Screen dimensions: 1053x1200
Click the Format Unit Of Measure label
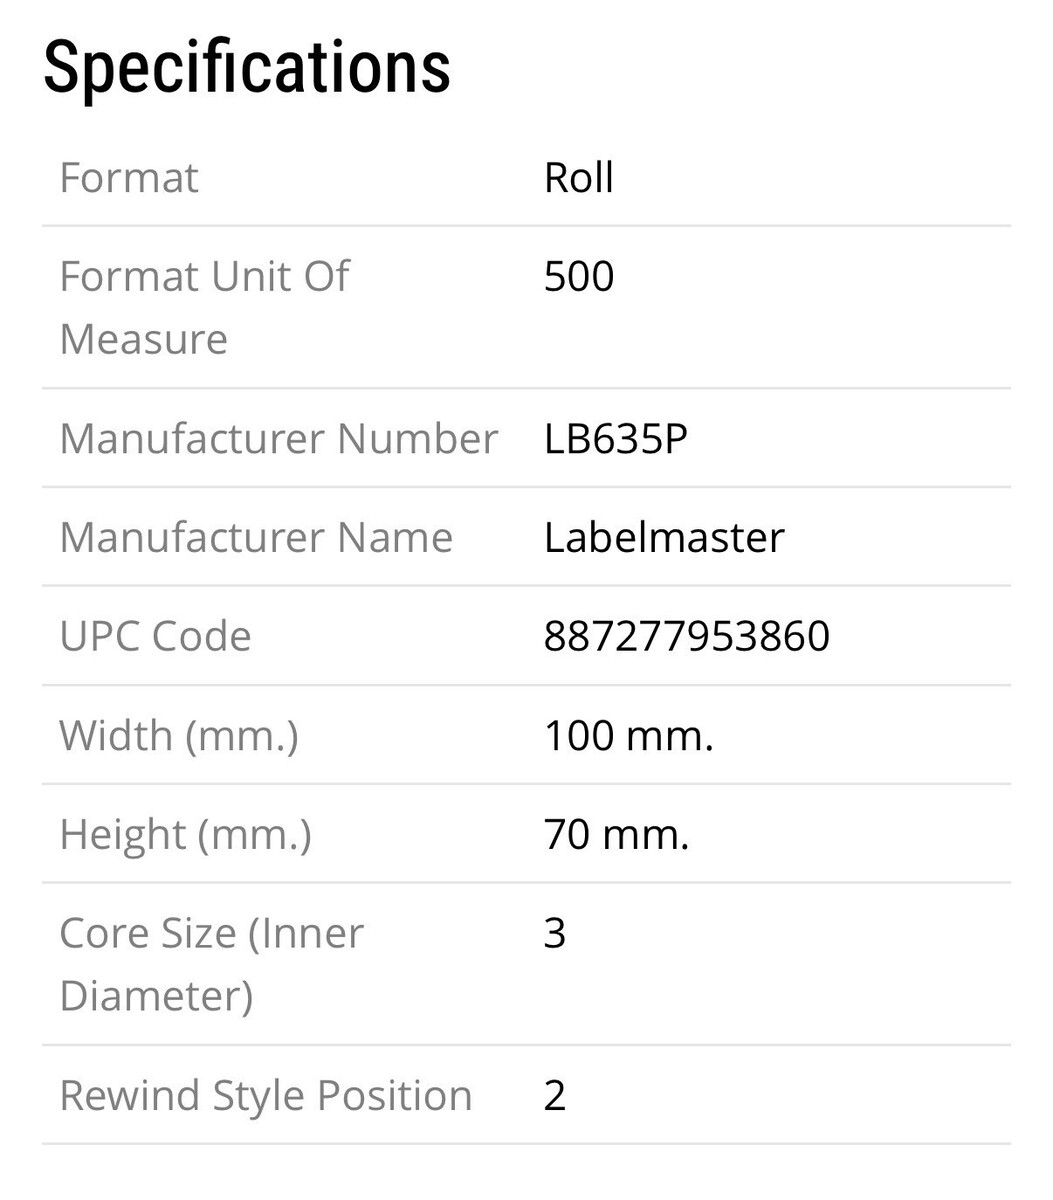click(x=204, y=307)
